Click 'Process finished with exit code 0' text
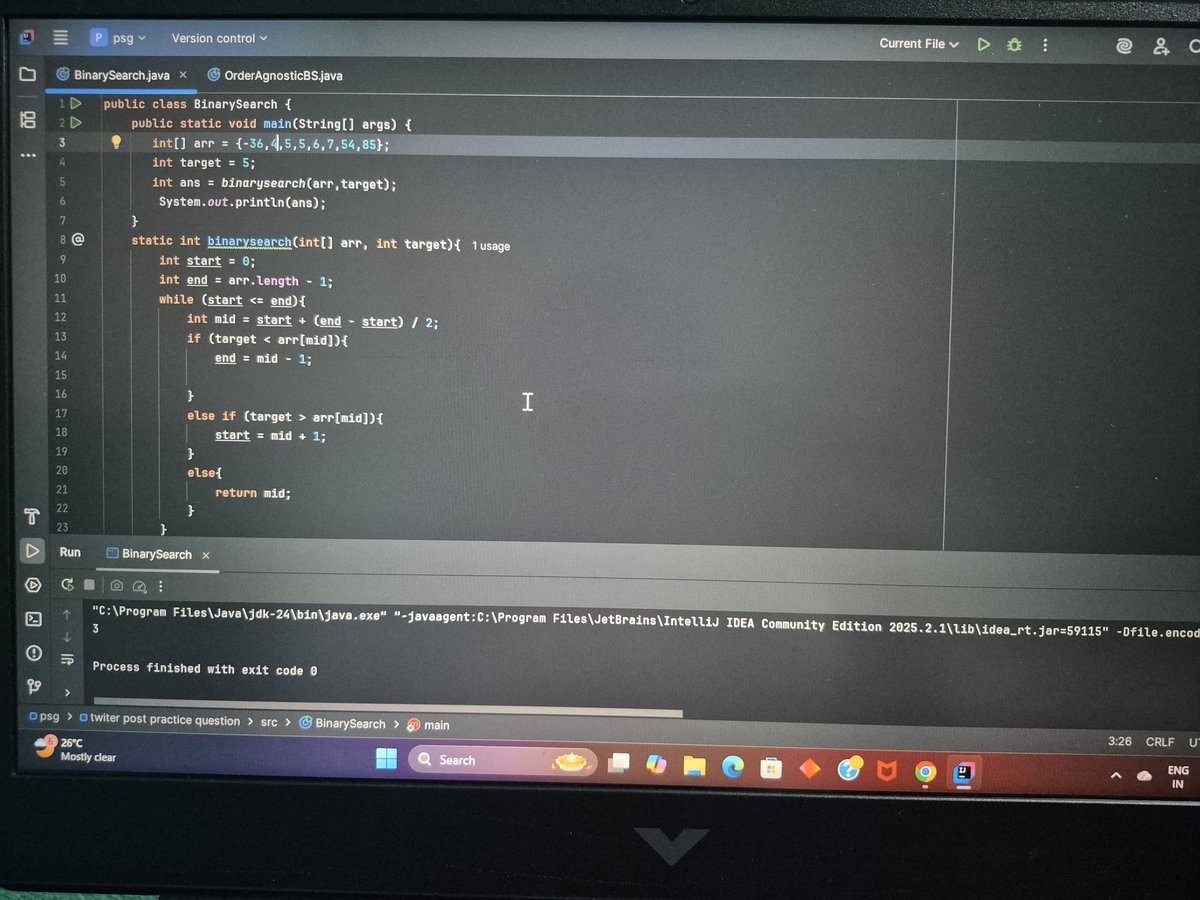 pos(205,669)
